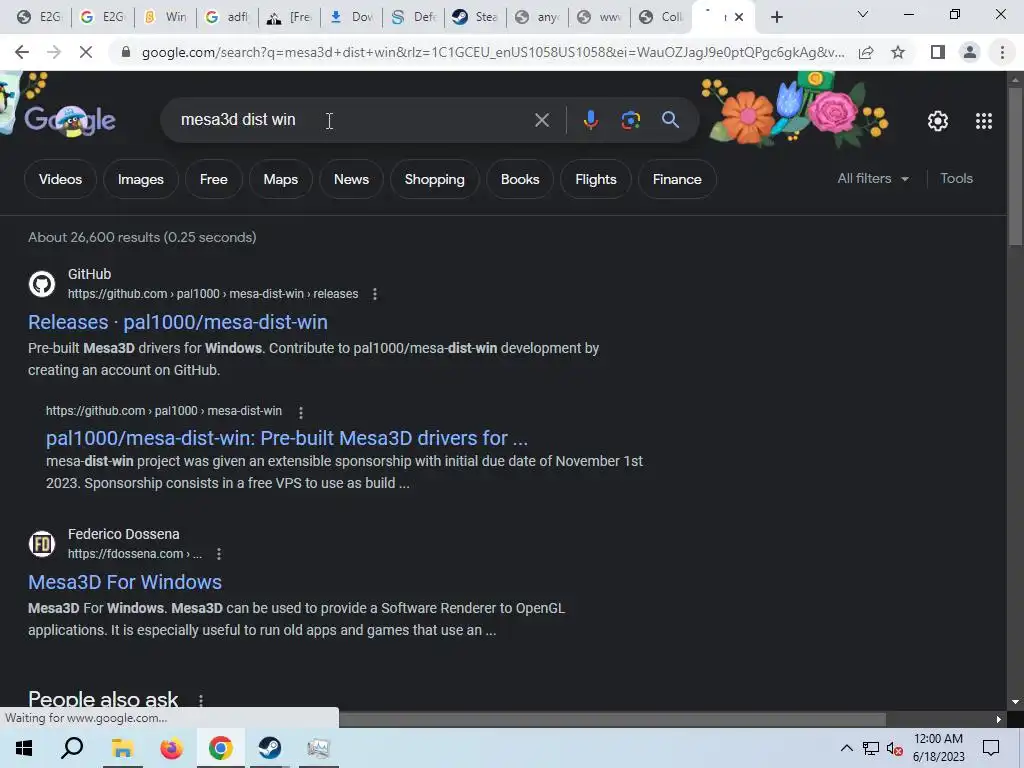Open the Chrome profile avatar
The image size is (1024, 768).
tap(970, 52)
